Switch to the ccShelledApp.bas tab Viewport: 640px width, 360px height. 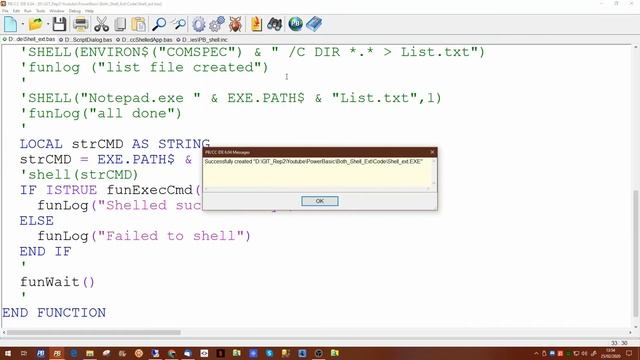tap(144, 40)
